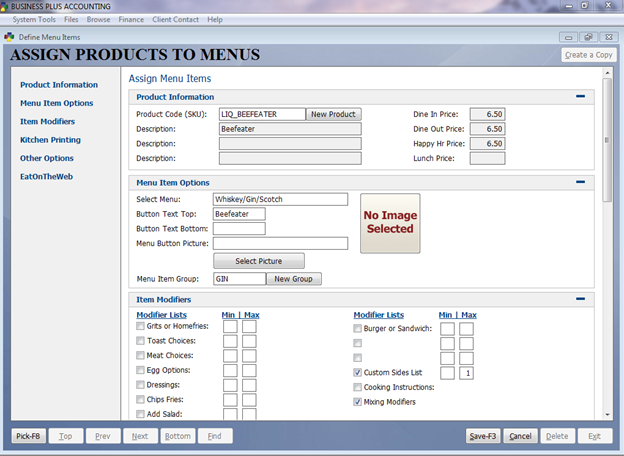Open the Browse menu
This screenshot has width=624, height=456.
pos(98,19)
